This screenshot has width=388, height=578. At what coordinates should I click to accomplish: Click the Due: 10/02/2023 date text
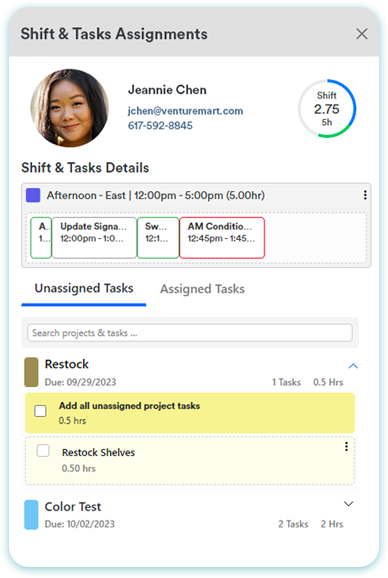point(80,524)
